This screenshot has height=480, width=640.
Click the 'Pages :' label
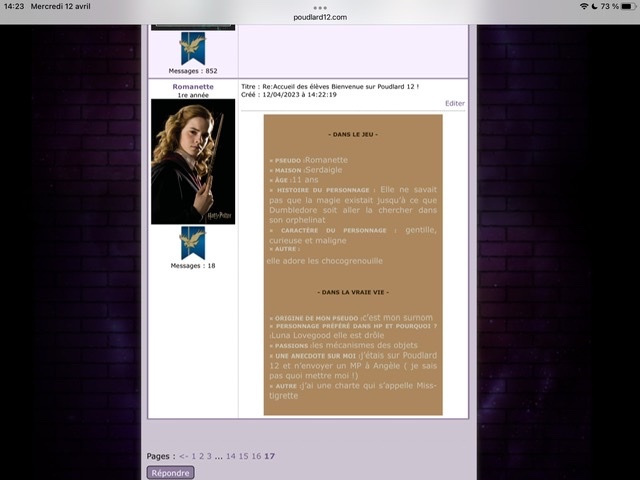161,456
